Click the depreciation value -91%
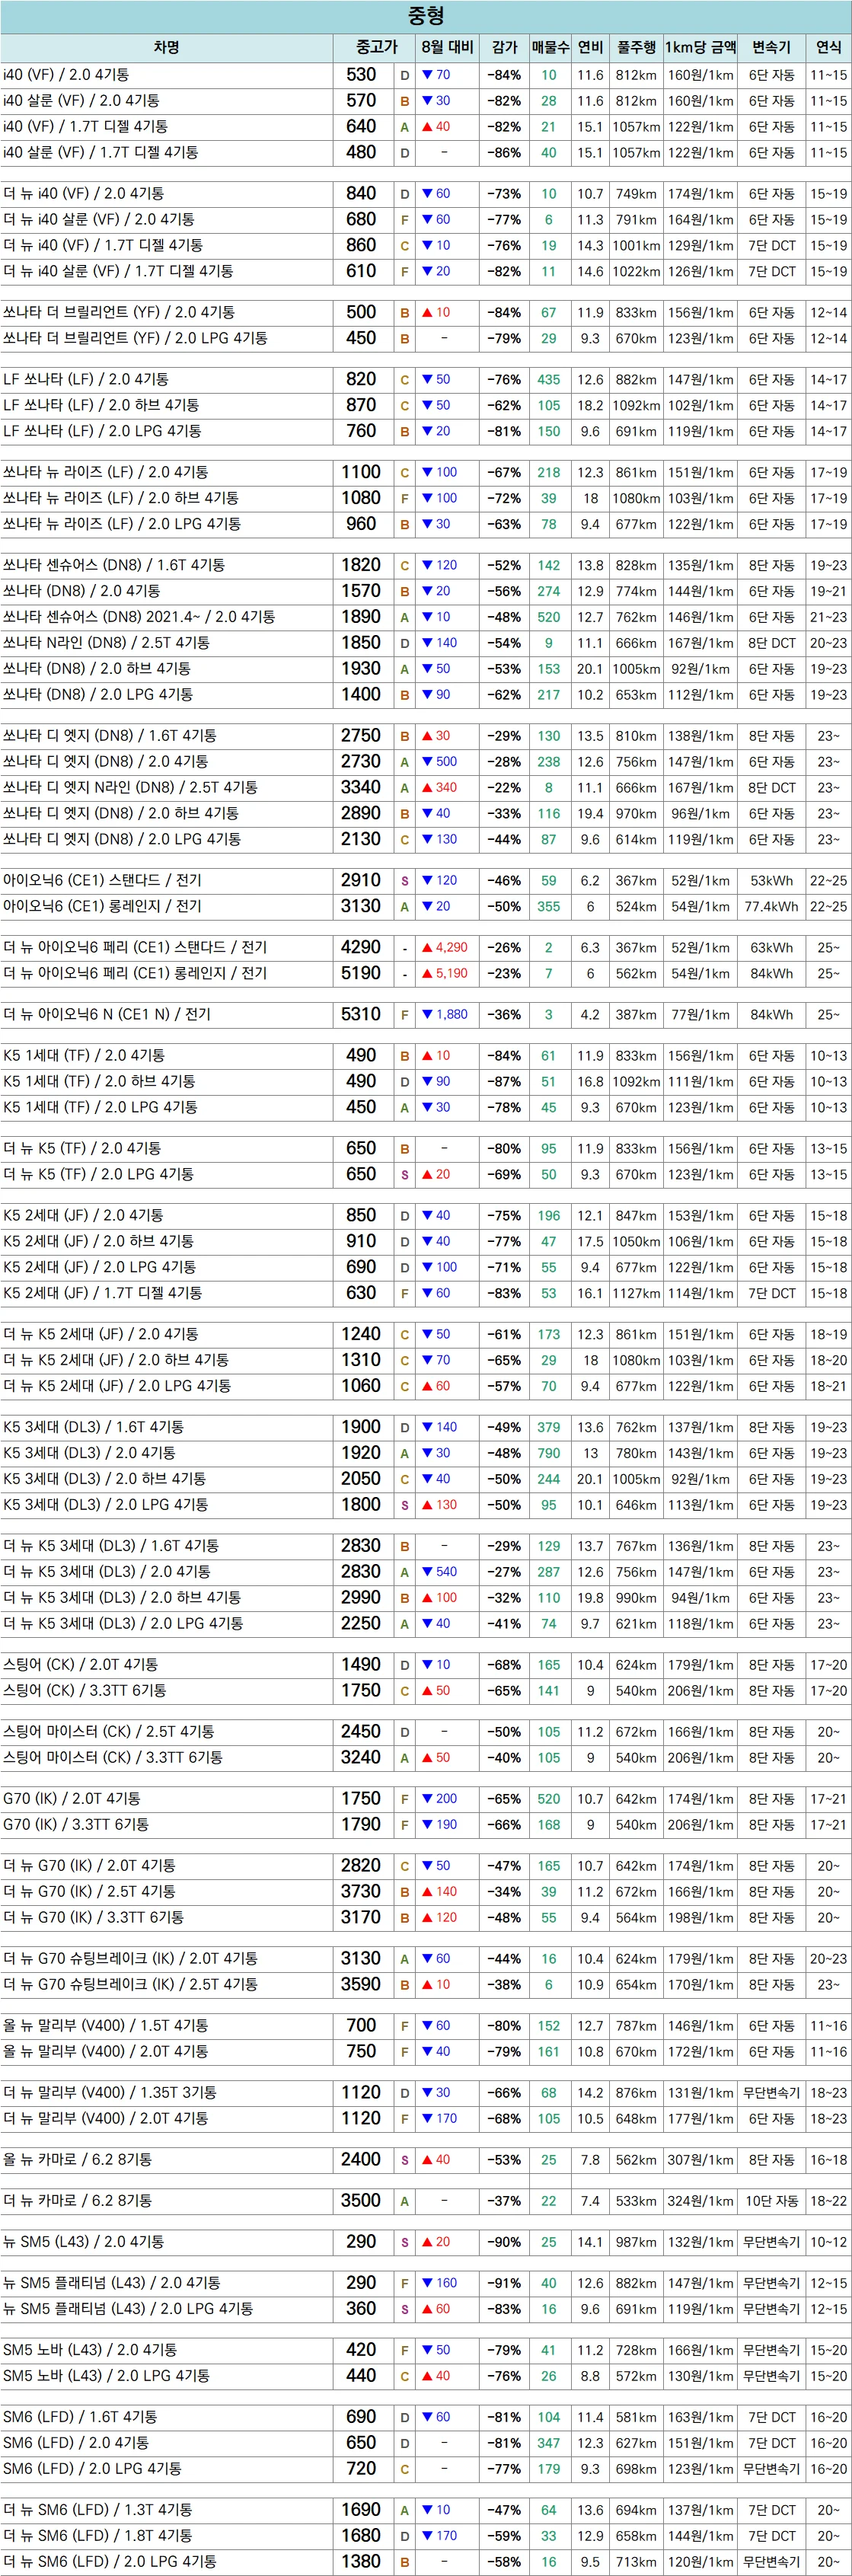 (x=504, y=2283)
